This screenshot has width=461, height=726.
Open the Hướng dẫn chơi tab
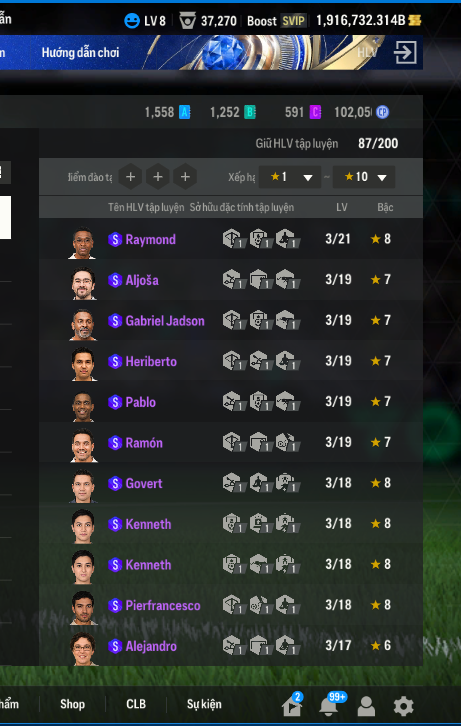[x=81, y=52]
